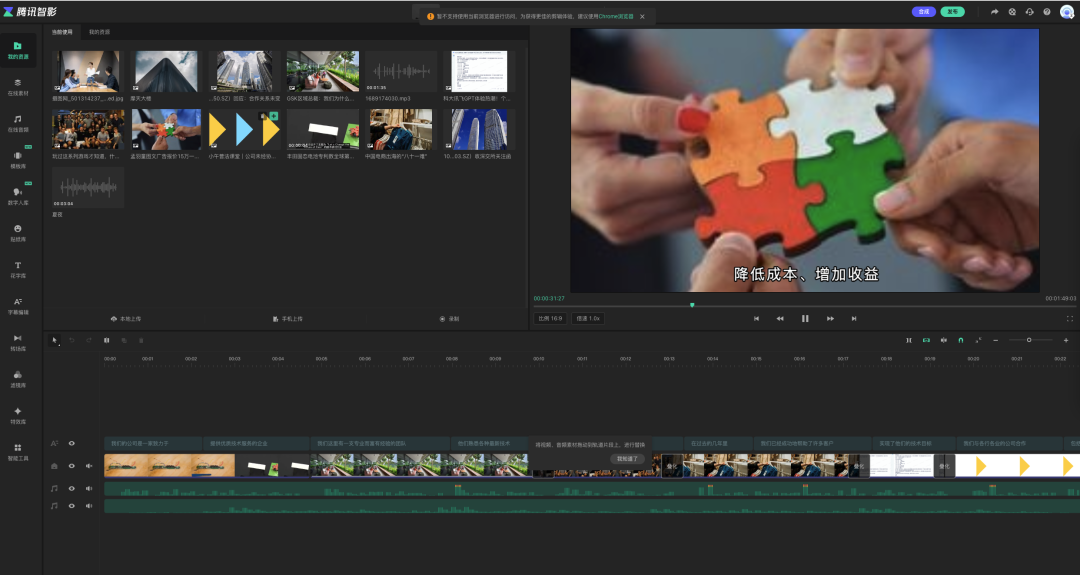Open 在线素材 online materials panel
The image size is (1080, 575).
point(18,85)
